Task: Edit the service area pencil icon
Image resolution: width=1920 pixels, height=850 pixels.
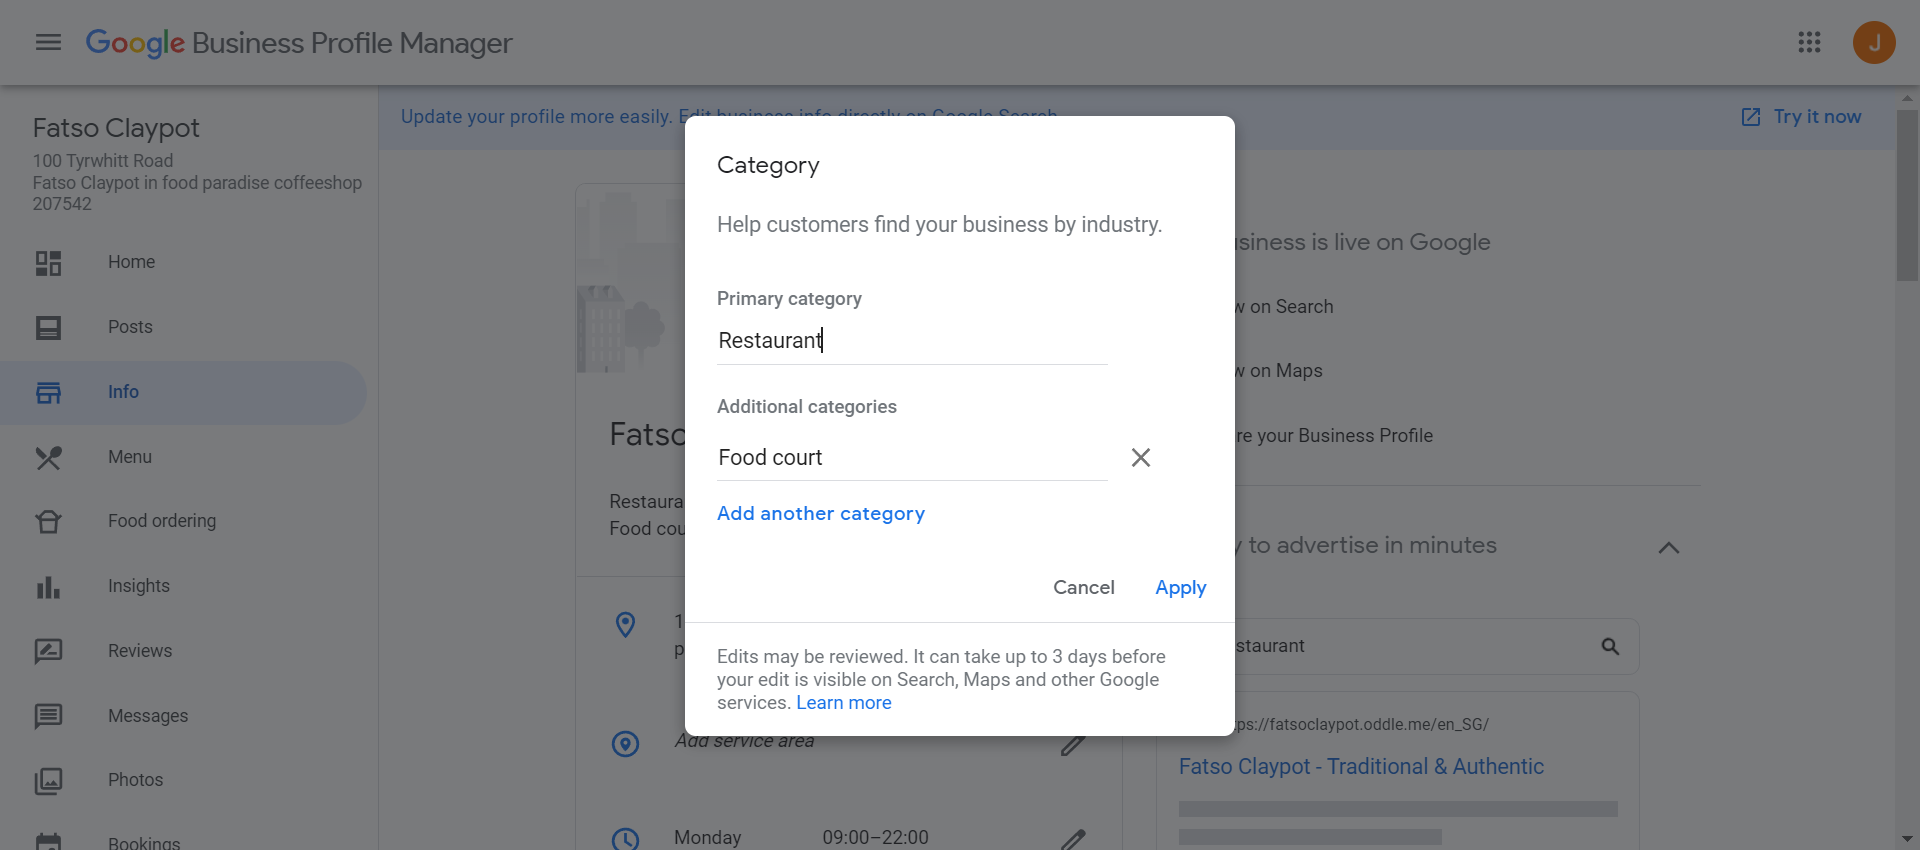Action: coord(1073,744)
